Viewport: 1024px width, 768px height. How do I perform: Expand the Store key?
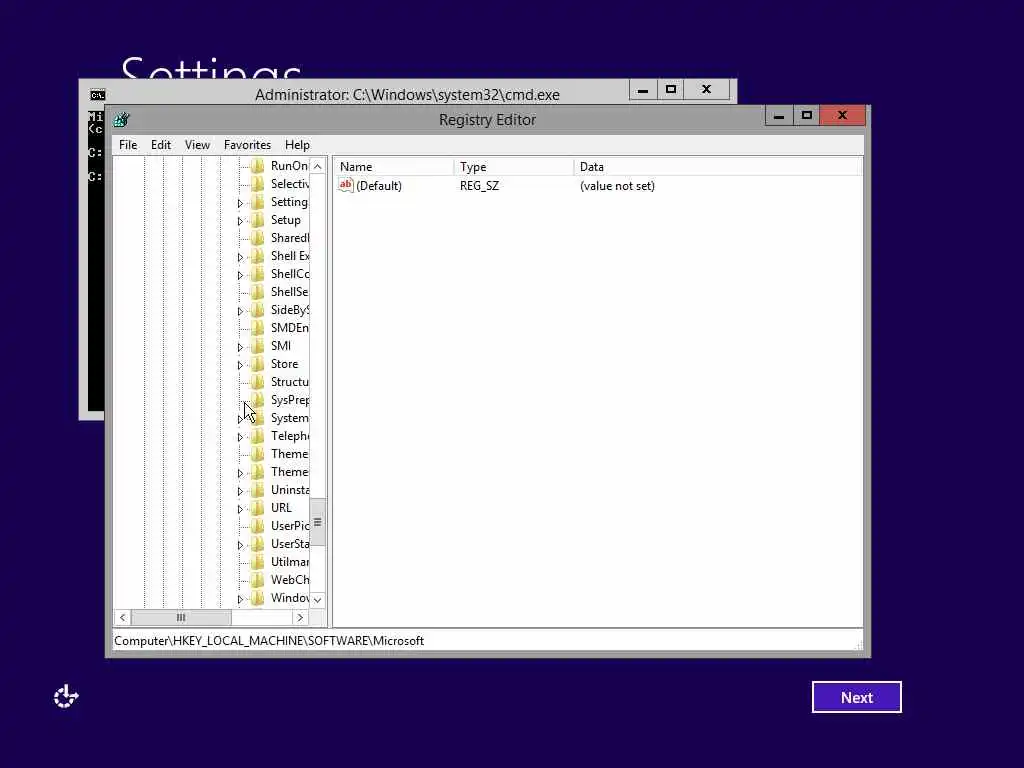coord(240,365)
